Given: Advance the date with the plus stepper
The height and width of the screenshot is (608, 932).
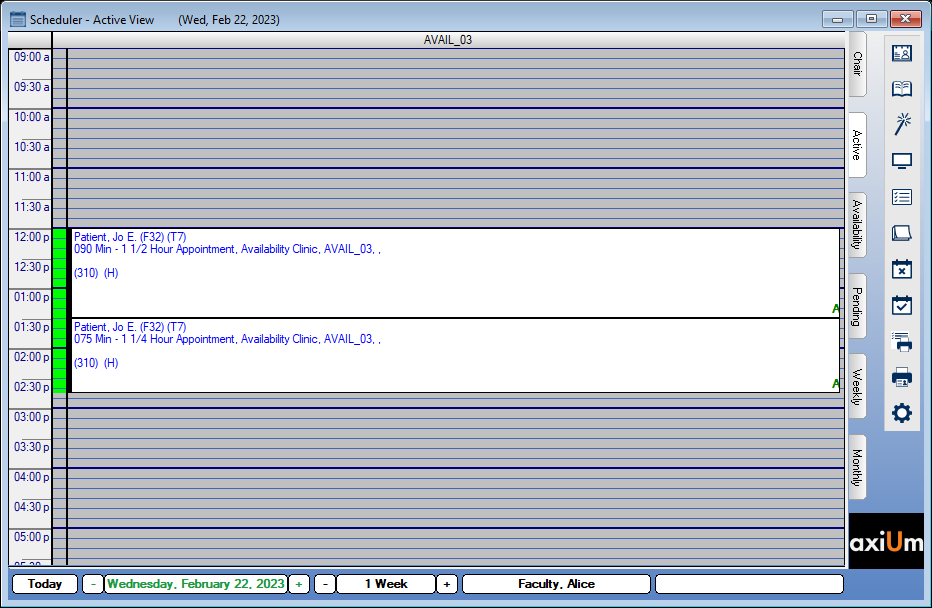Looking at the screenshot, I should click(x=297, y=584).
